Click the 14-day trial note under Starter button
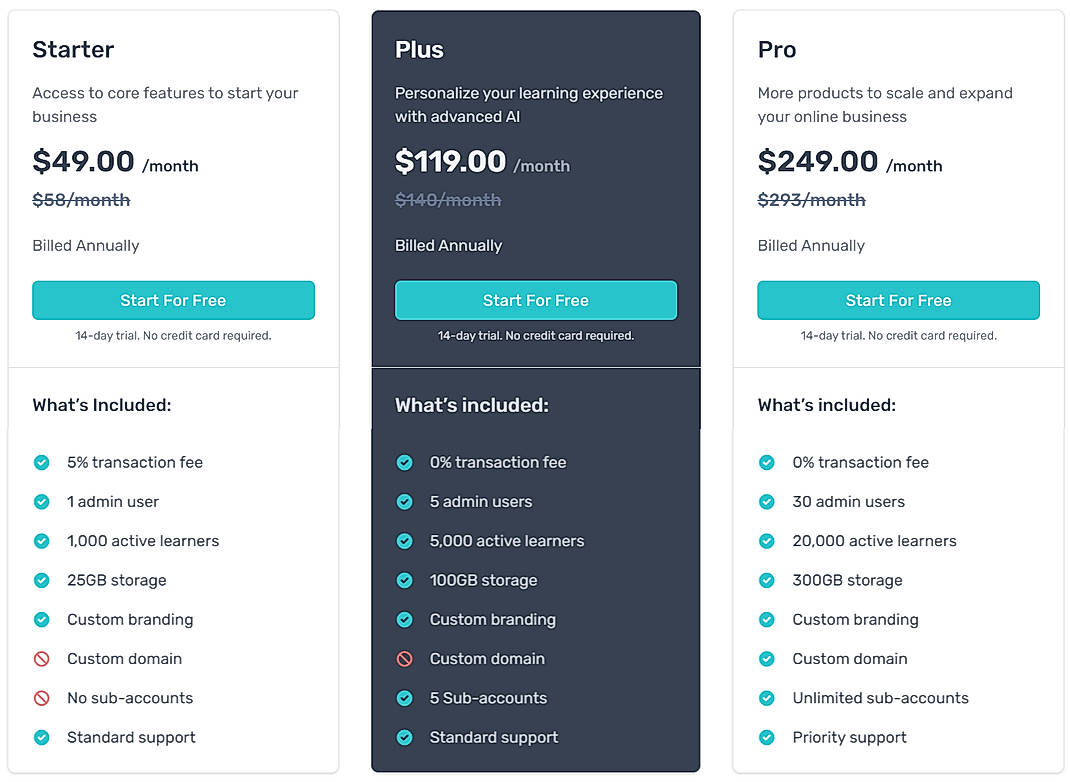Screen dimensions: 1070x782 [173, 336]
